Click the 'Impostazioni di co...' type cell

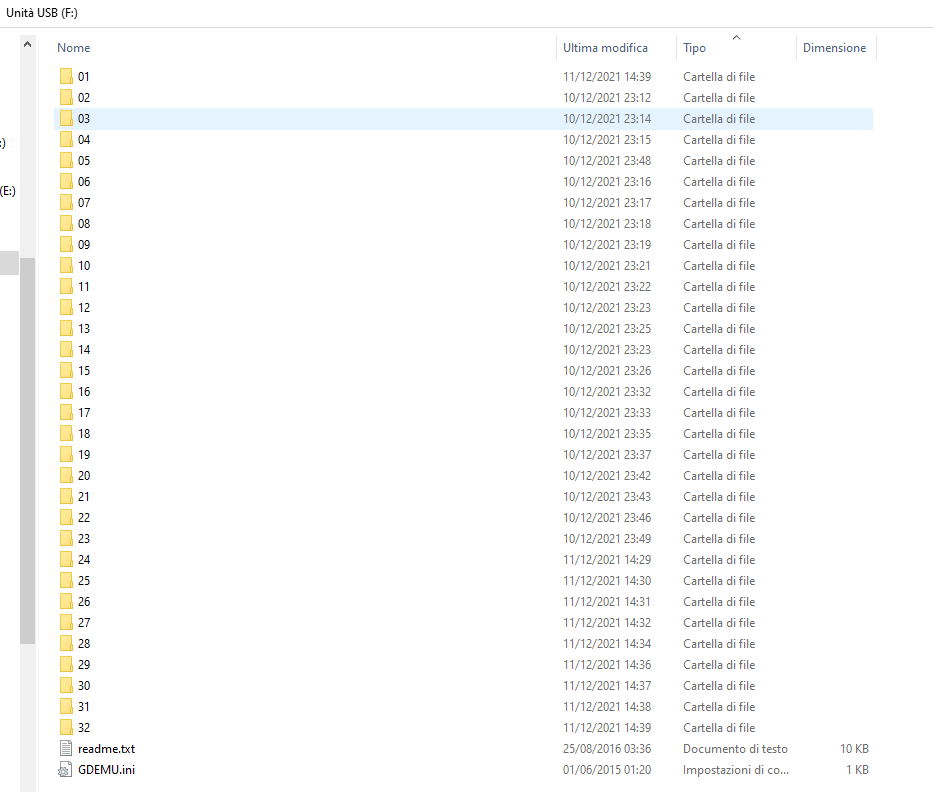[x=736, y=769]
